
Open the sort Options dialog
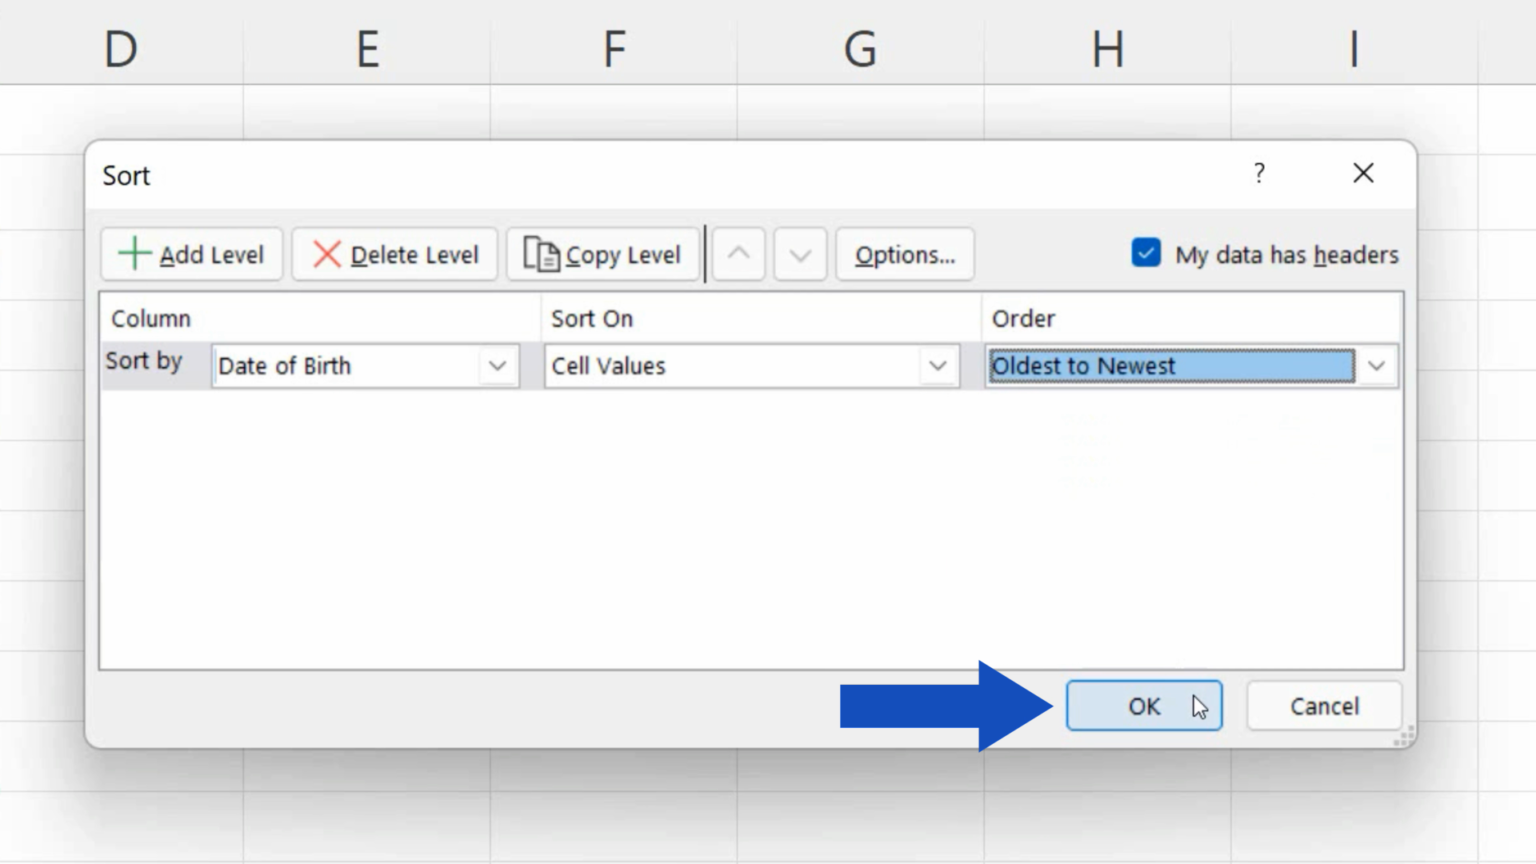[903, 254]
